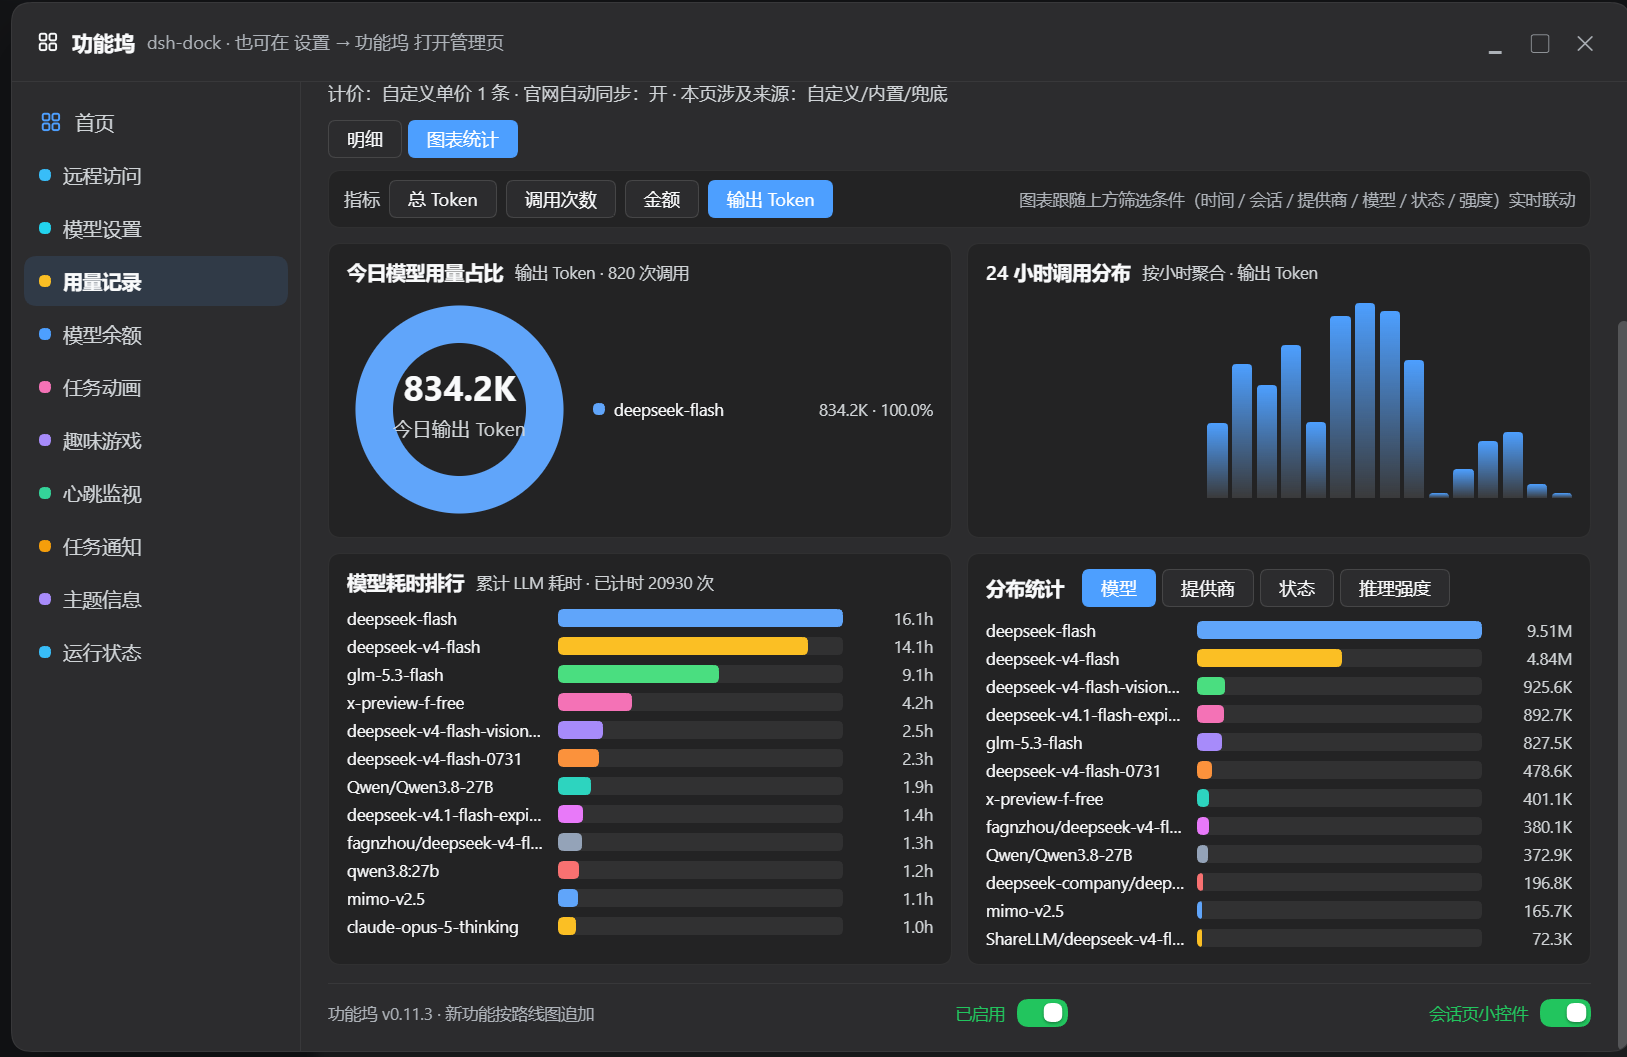This screenshot has width=1627, height=1057.
Task: Choose 金额 metric
Action: point(661,199)
